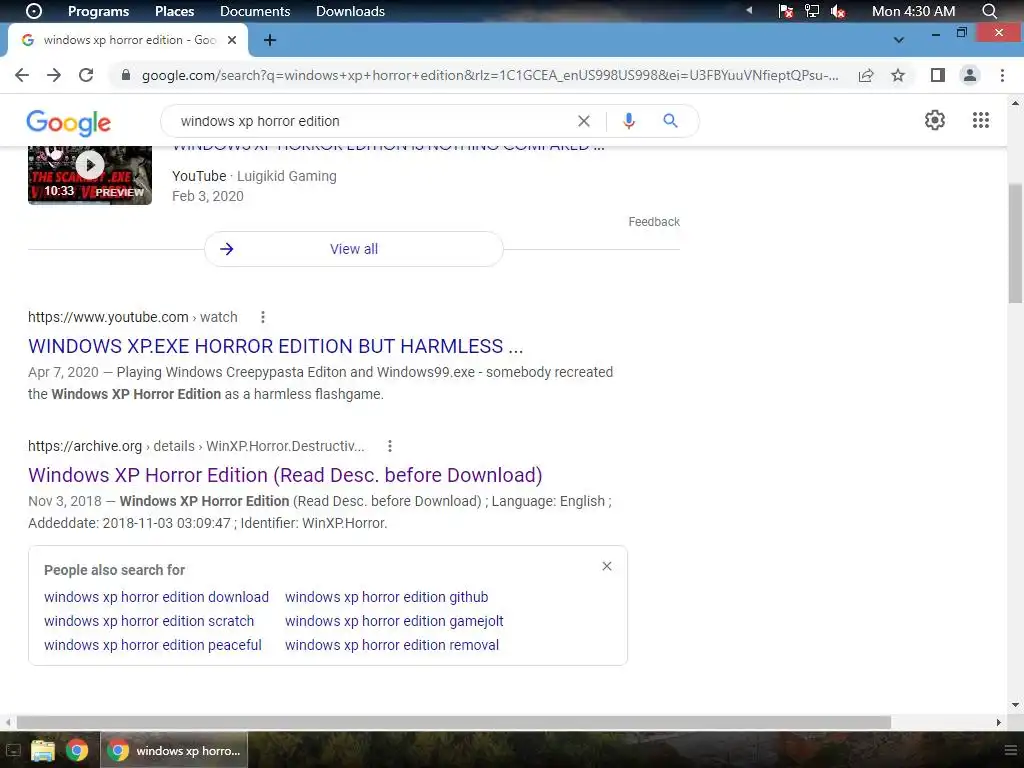Show desktop from the taskbar
The width and height of the screenshot is (1024, 768).
[13, 751]
